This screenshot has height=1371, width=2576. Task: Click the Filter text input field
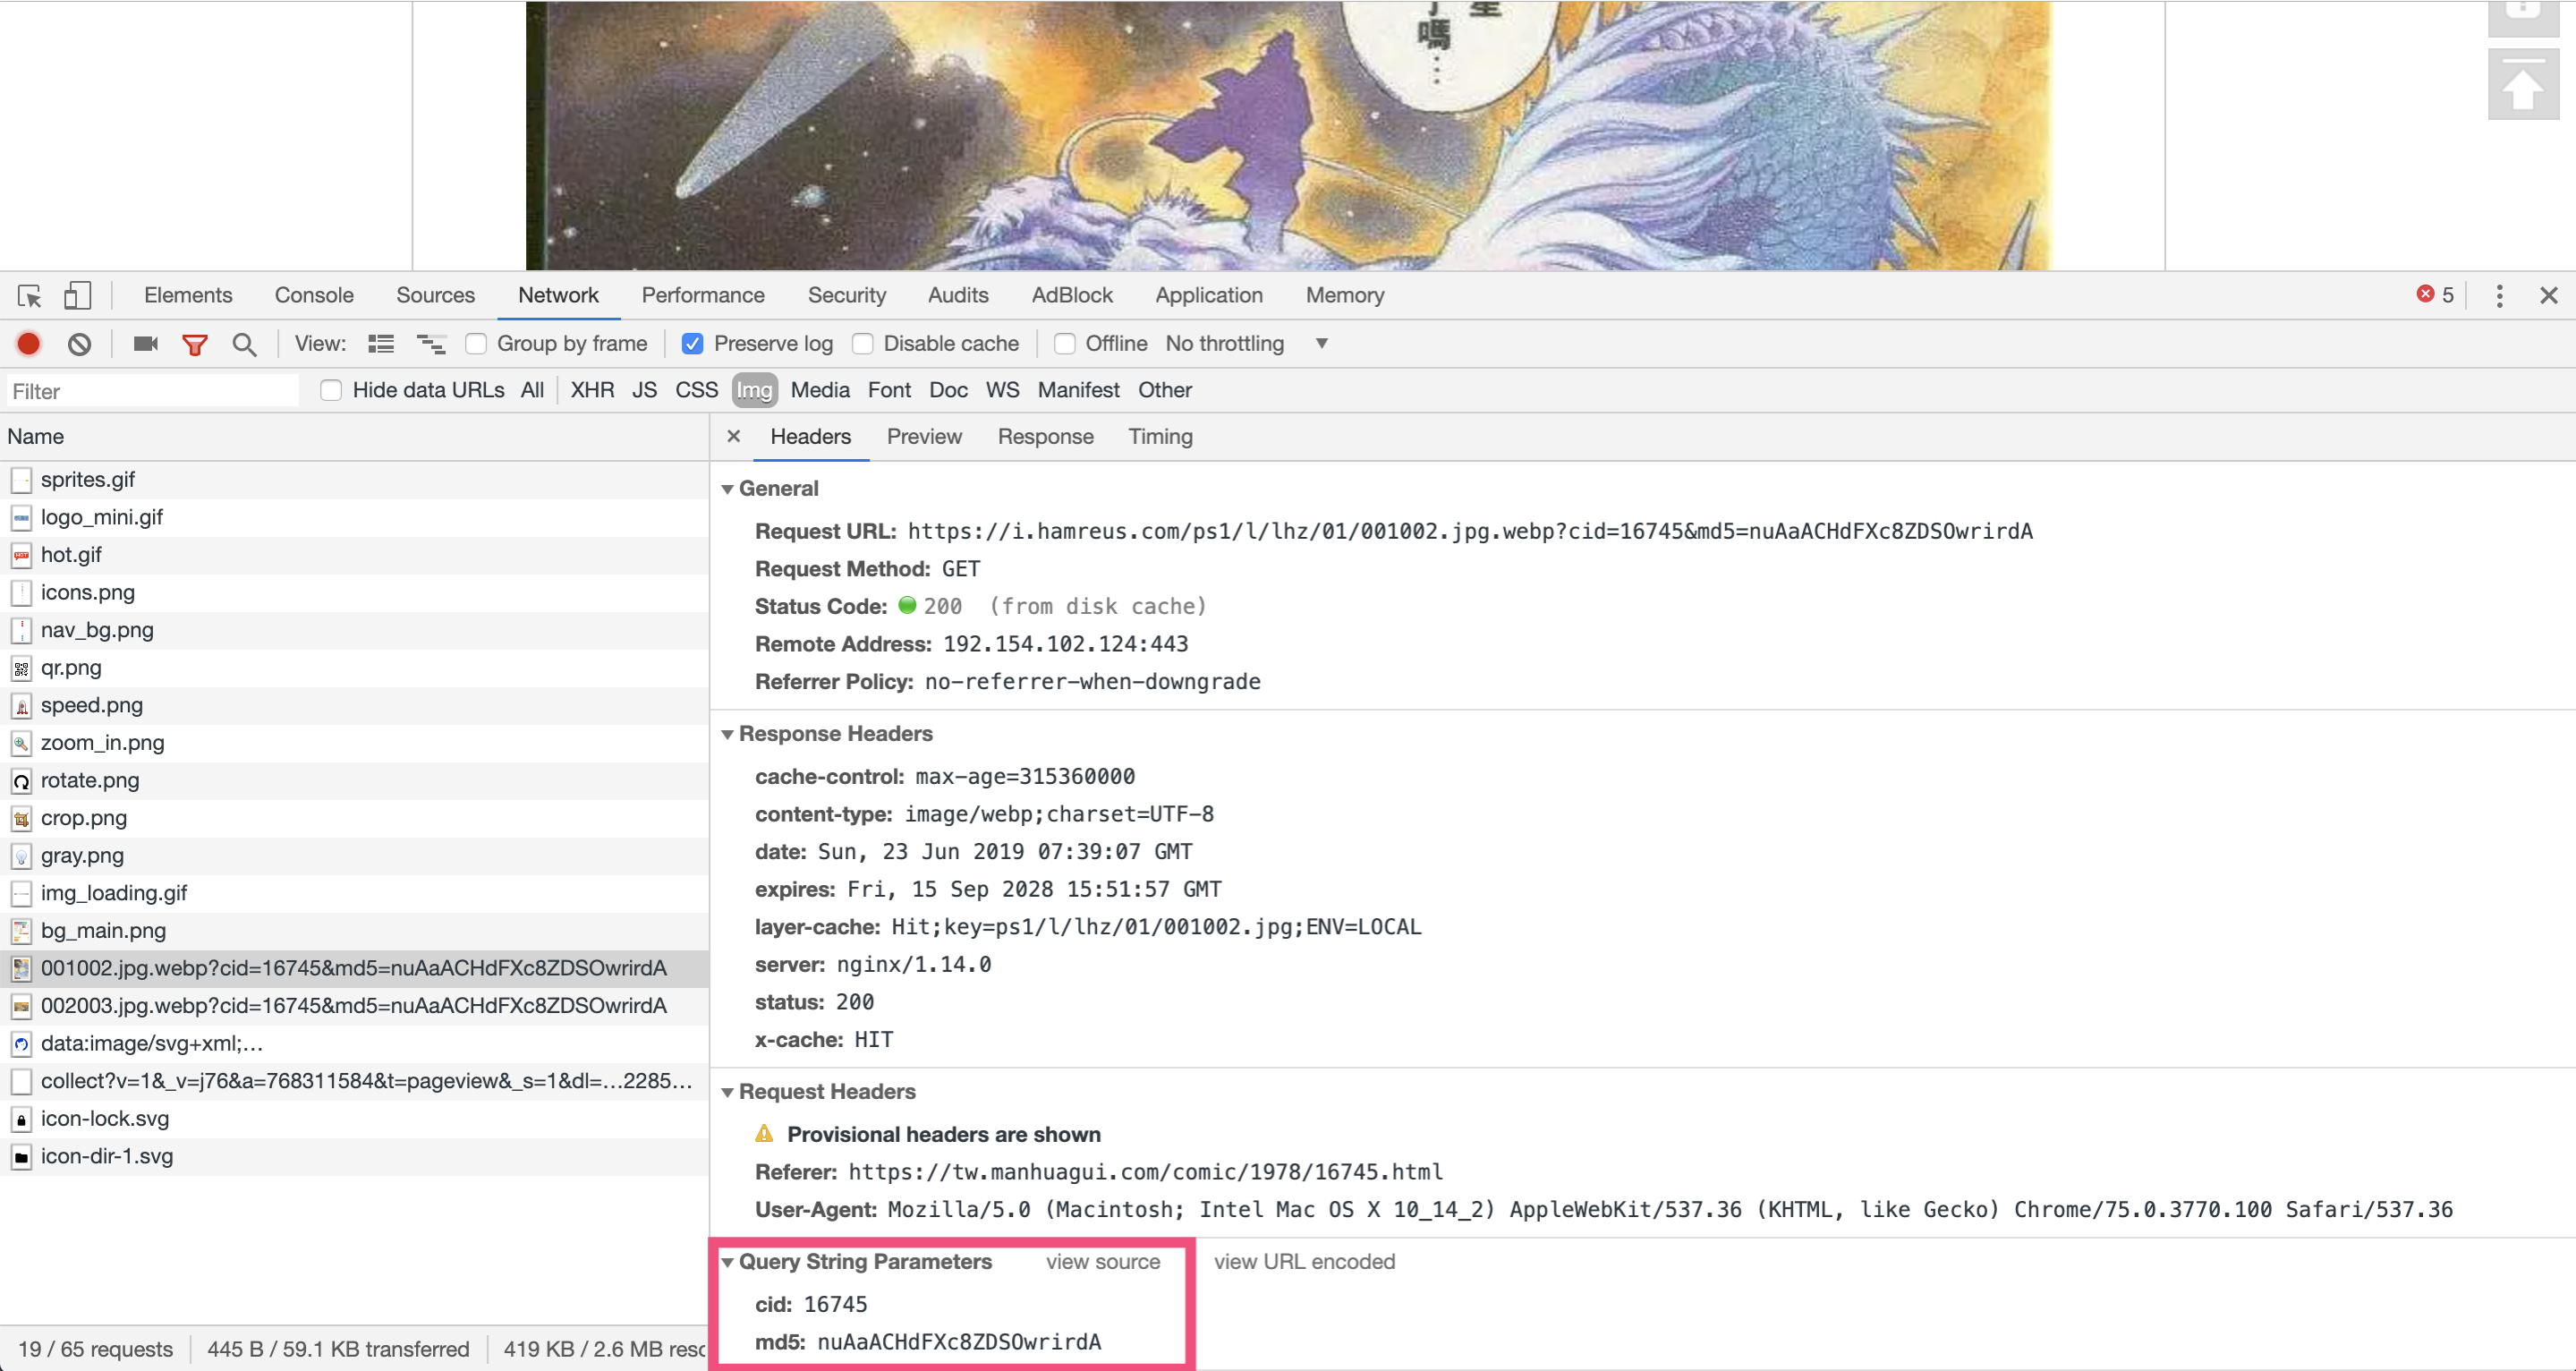click(152, 391)
